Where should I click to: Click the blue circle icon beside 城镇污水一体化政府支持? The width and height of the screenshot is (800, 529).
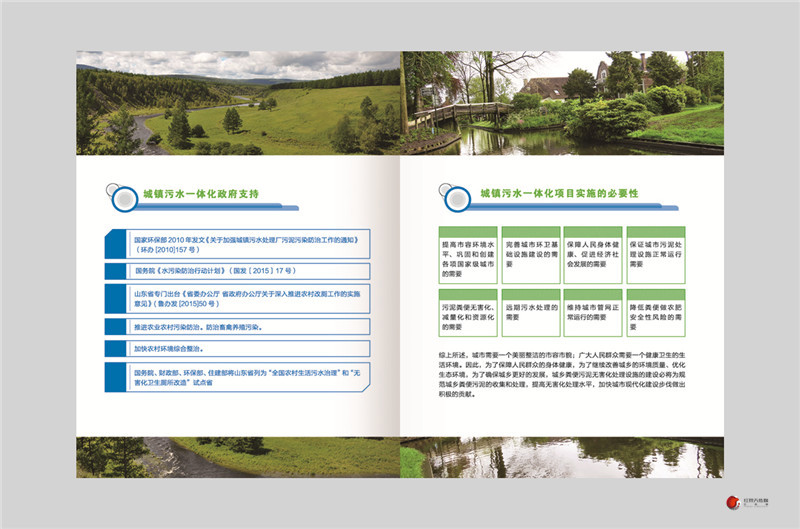point(124,200)
